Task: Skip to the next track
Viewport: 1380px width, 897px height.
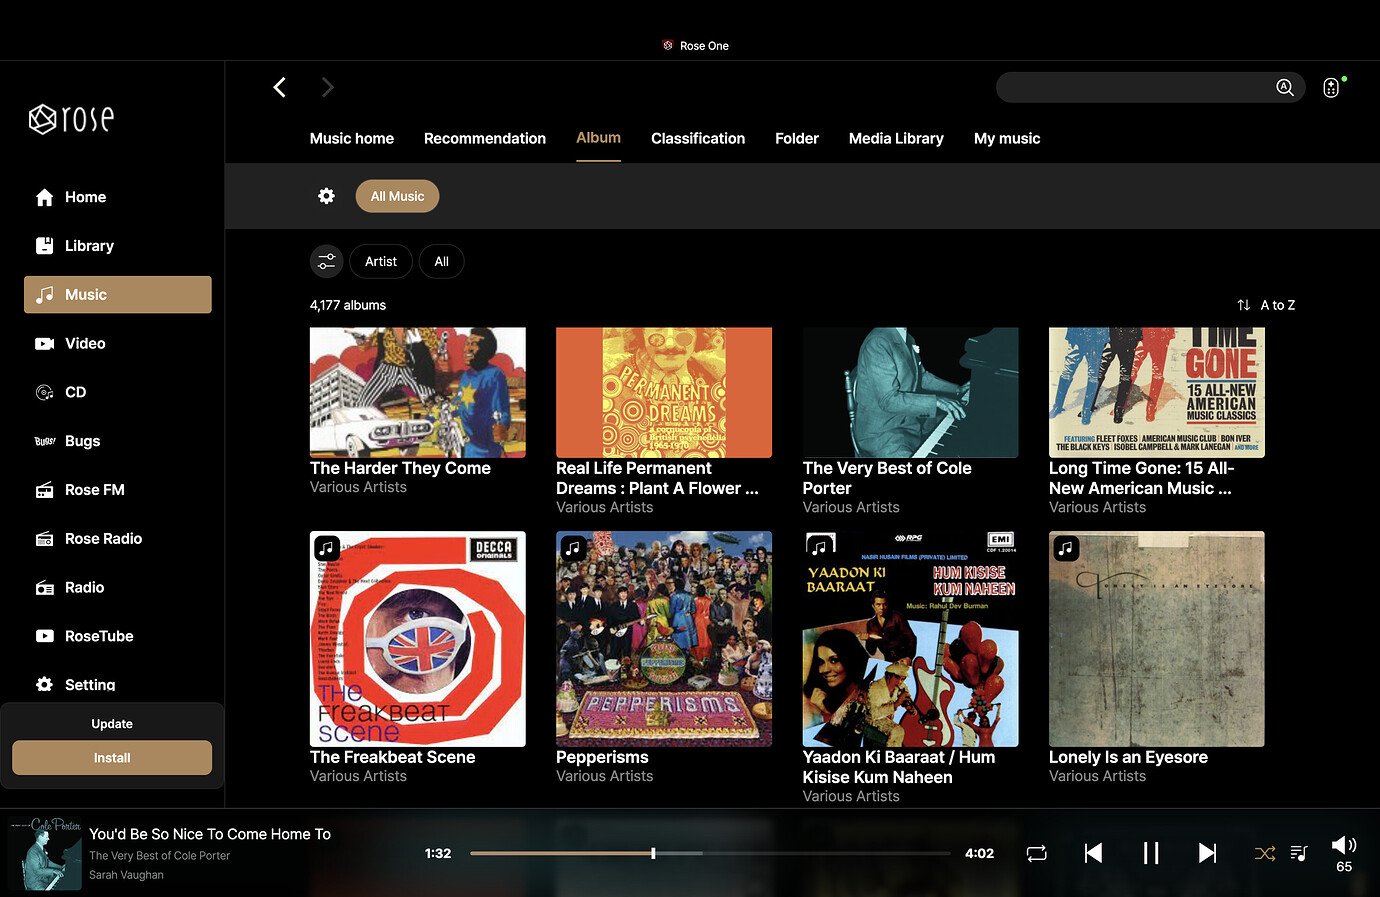Action: 1208,853
